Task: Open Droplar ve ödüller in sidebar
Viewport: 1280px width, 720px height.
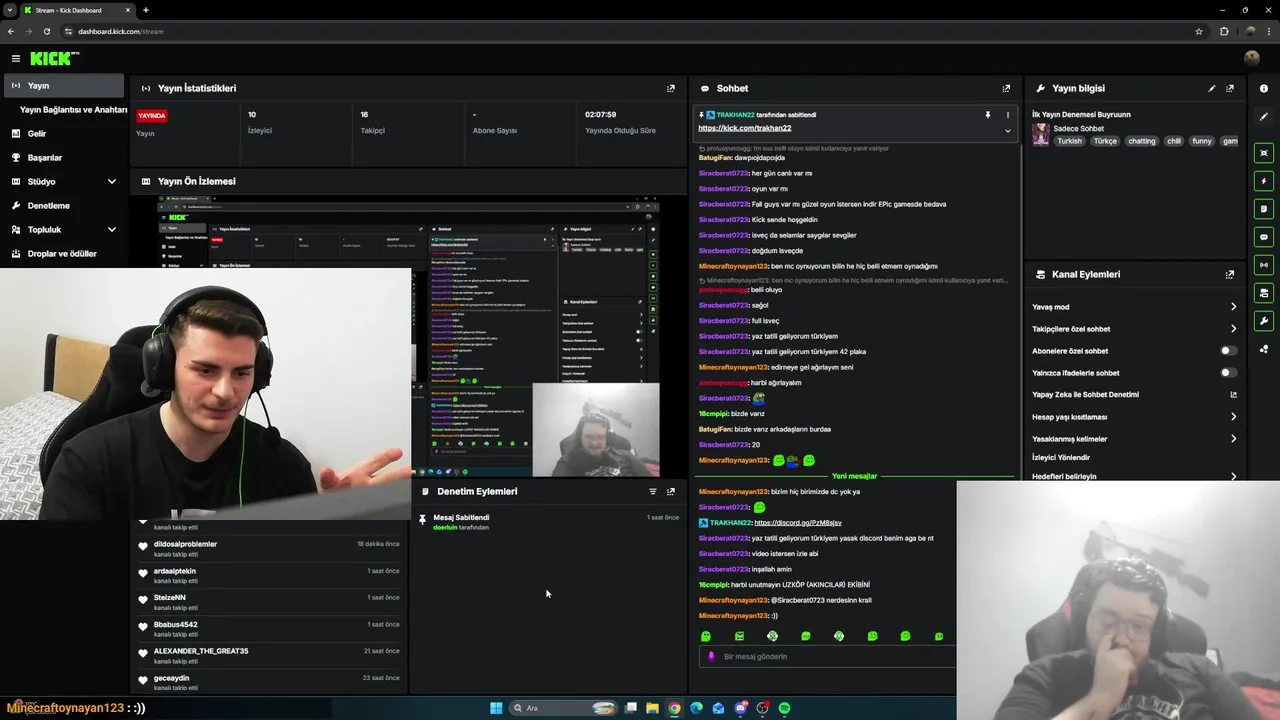Action: (64, 254)
